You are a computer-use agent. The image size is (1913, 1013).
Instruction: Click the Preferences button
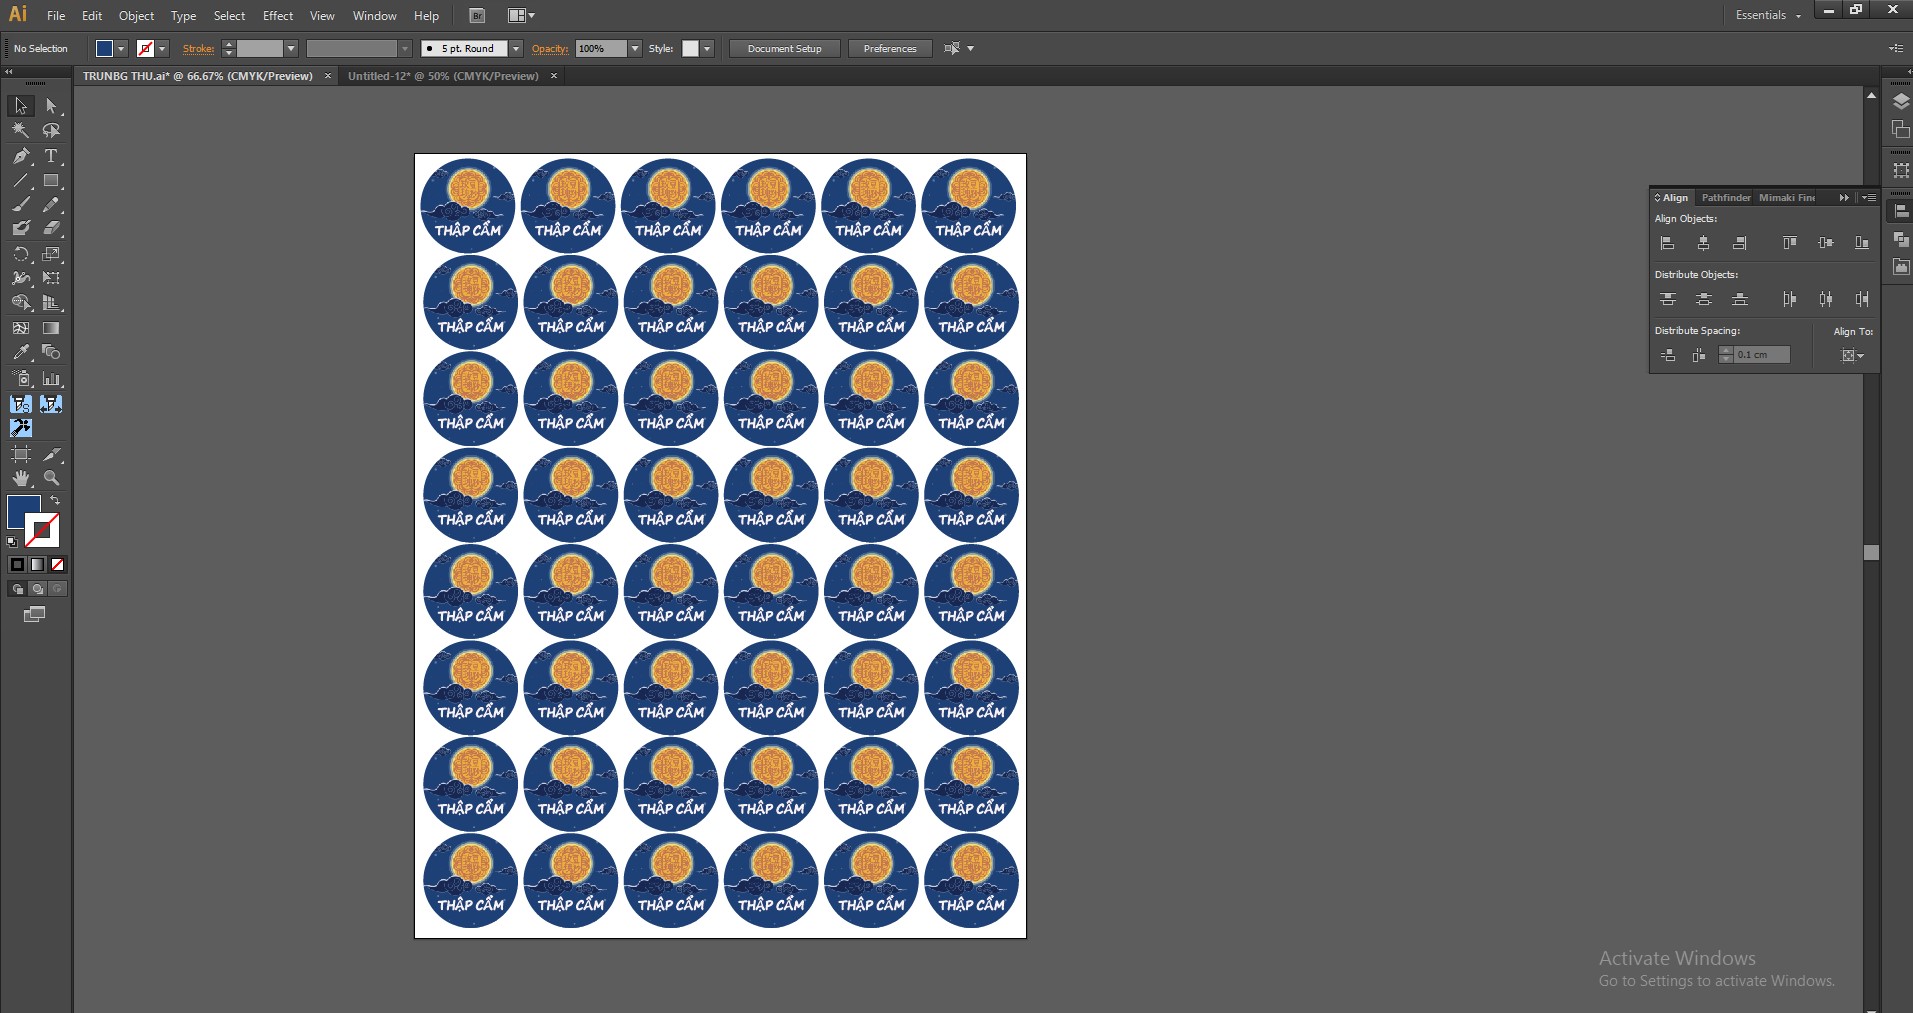[x=889, y=48]
